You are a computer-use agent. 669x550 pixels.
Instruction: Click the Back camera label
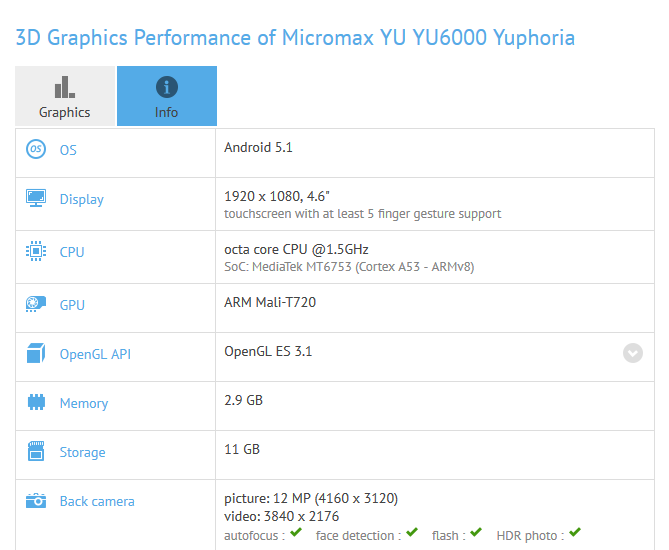[97, 501]
